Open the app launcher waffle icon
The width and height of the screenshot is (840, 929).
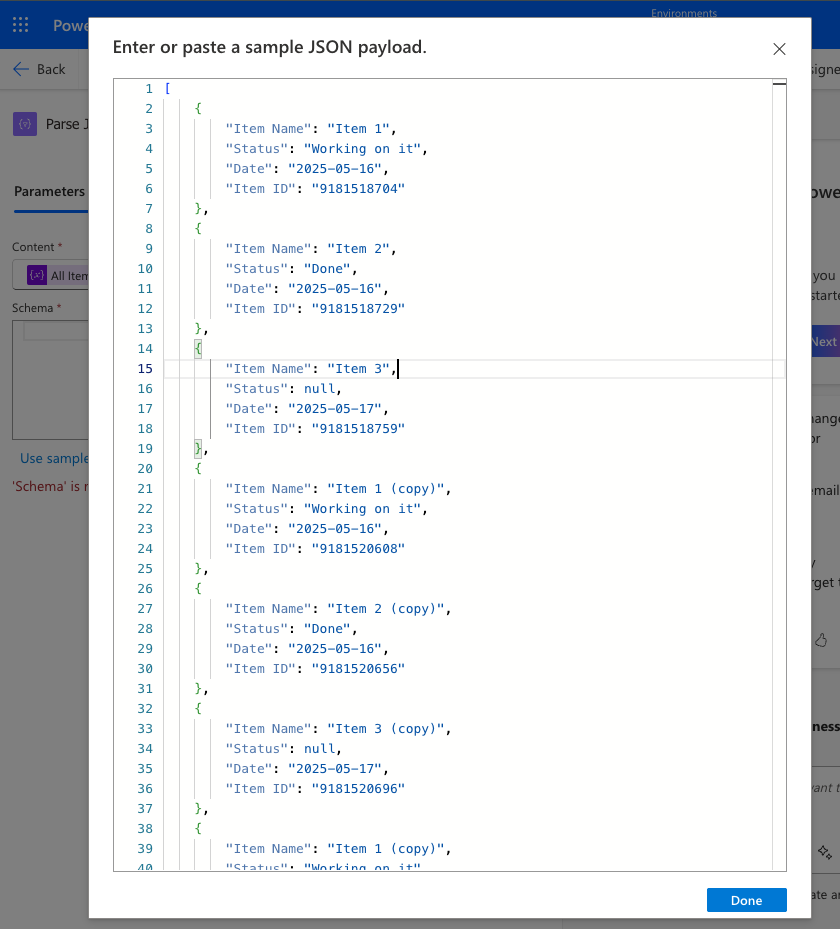pyautogui.click(x=21, y=25)
